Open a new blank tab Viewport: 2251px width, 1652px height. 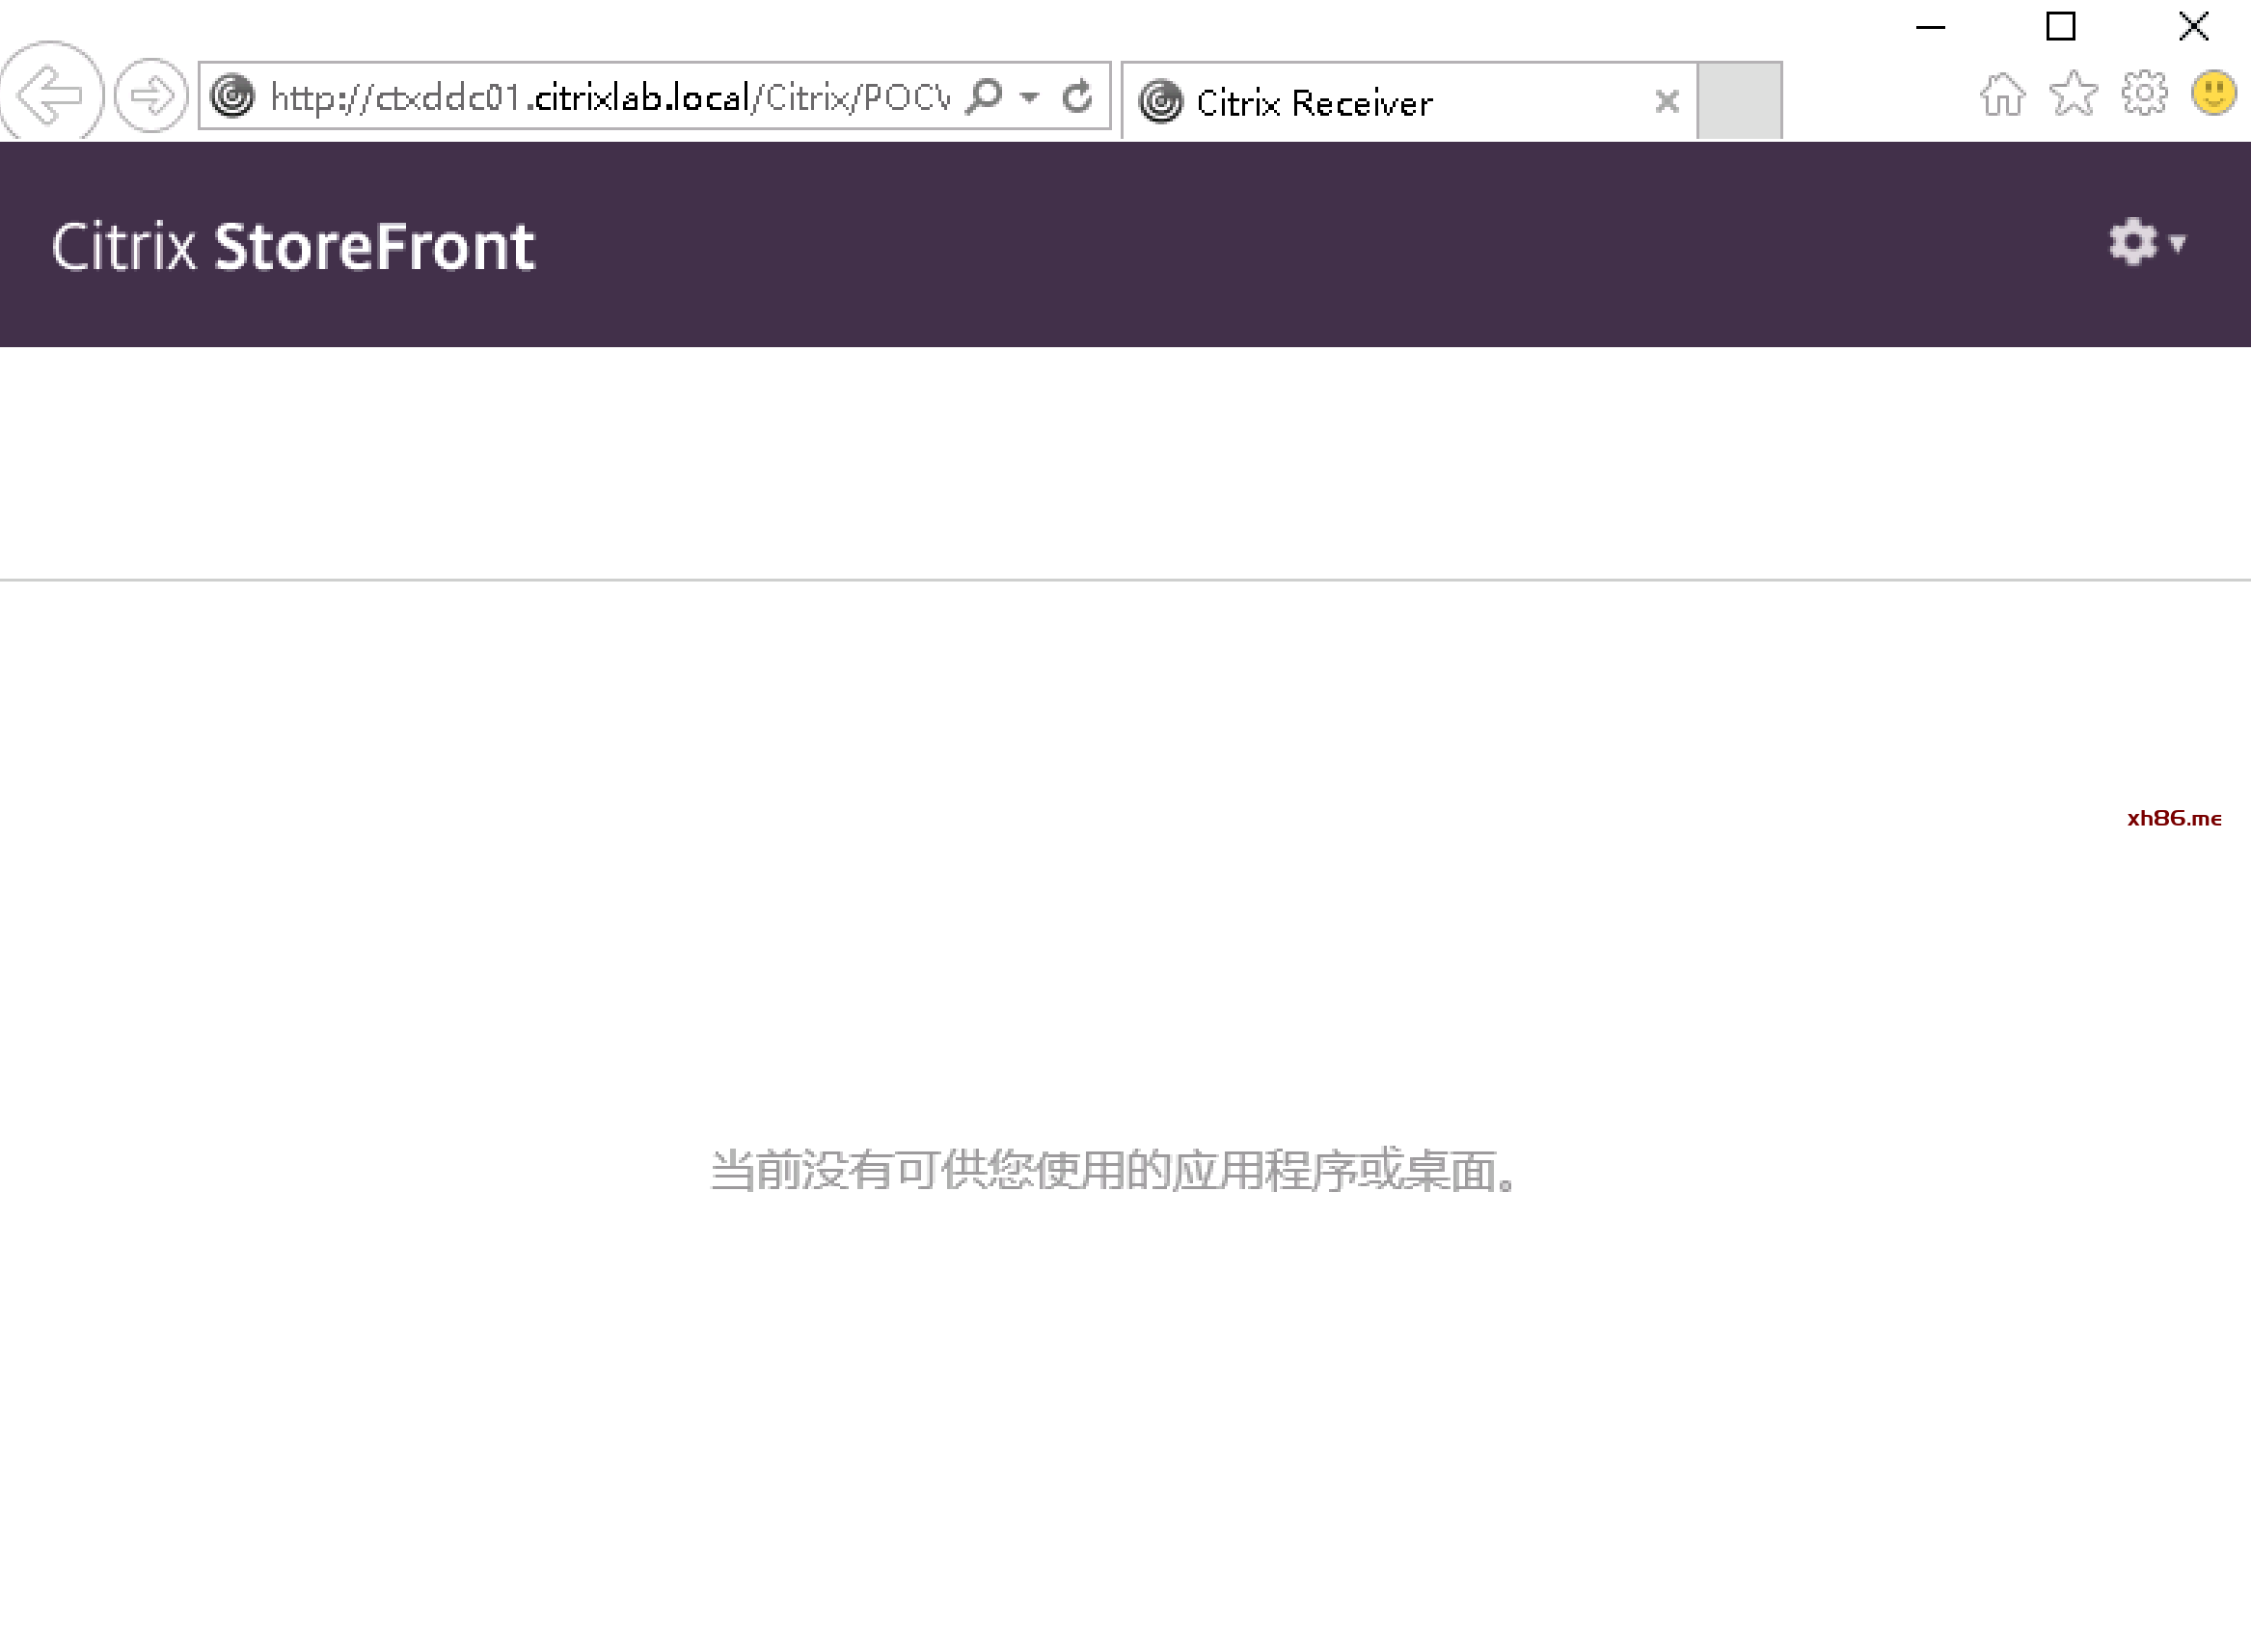[1739, 100]
